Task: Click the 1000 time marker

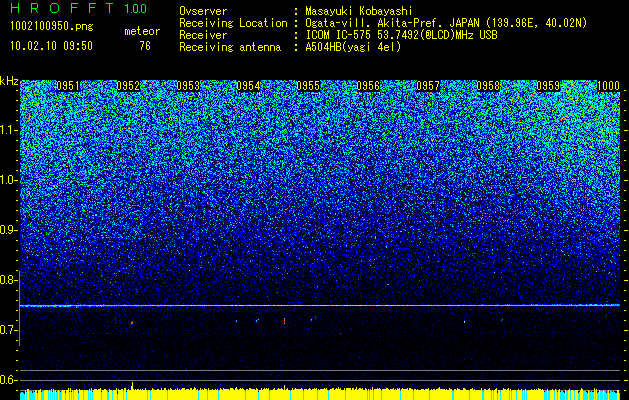Action: coord(609,86)
